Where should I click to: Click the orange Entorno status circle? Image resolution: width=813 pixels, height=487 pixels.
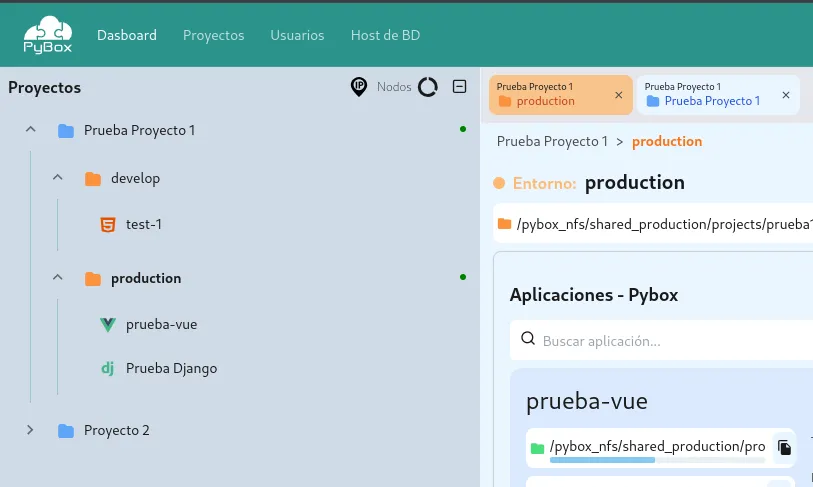point(499,183)
